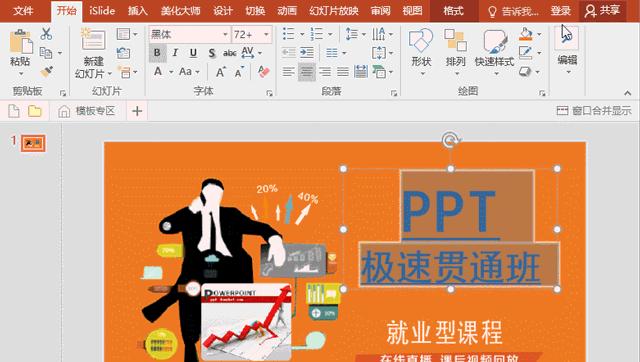The image size is (640, 362).
Task: Open Change Case Aa menu
Action: (x=189, y=72)
